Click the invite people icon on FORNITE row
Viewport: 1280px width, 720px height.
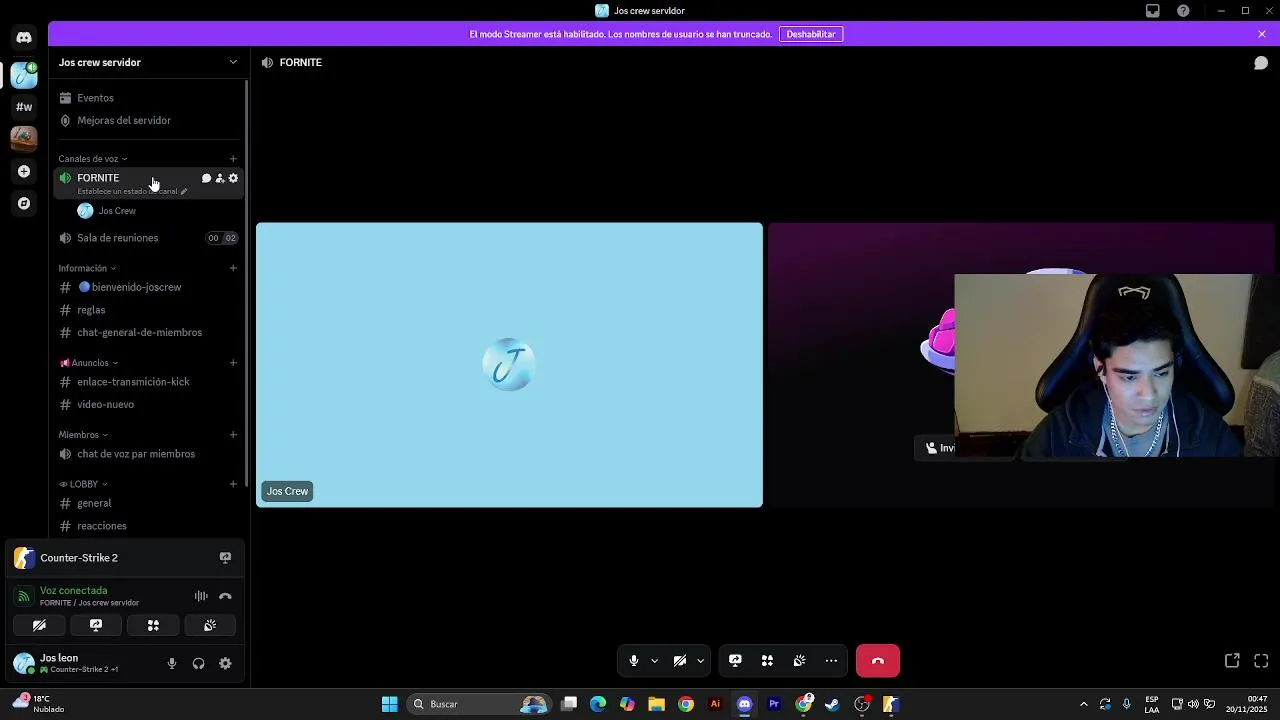[x=220, y=178]
